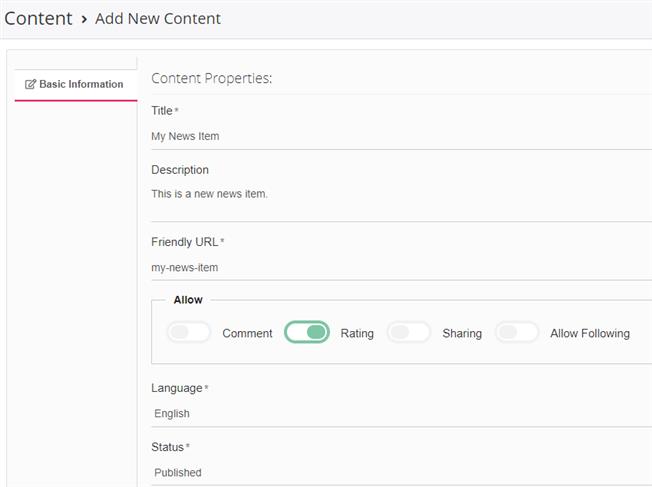Click the Friendly URL input
The width and height of the screenshot is (652, 487).
point(400,267)
